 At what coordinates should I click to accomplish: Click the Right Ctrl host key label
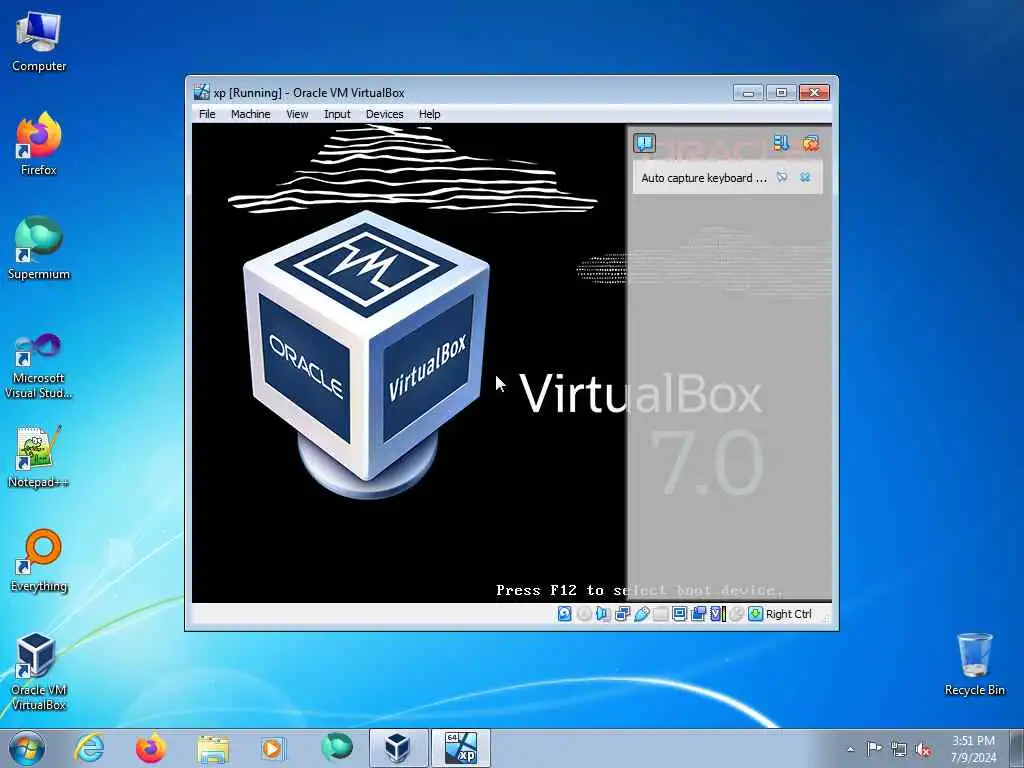(788, 614)
